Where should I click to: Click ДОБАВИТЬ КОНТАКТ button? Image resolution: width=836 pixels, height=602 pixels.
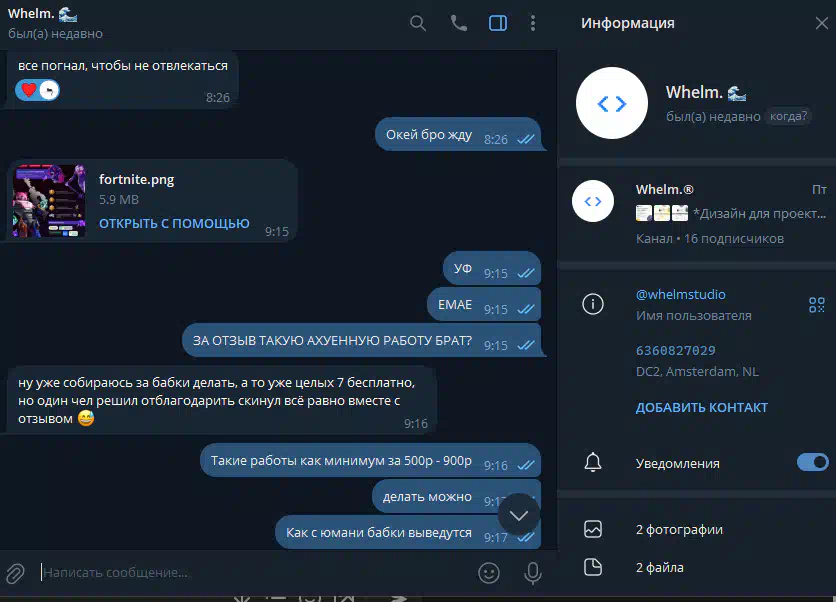[702, 407]
